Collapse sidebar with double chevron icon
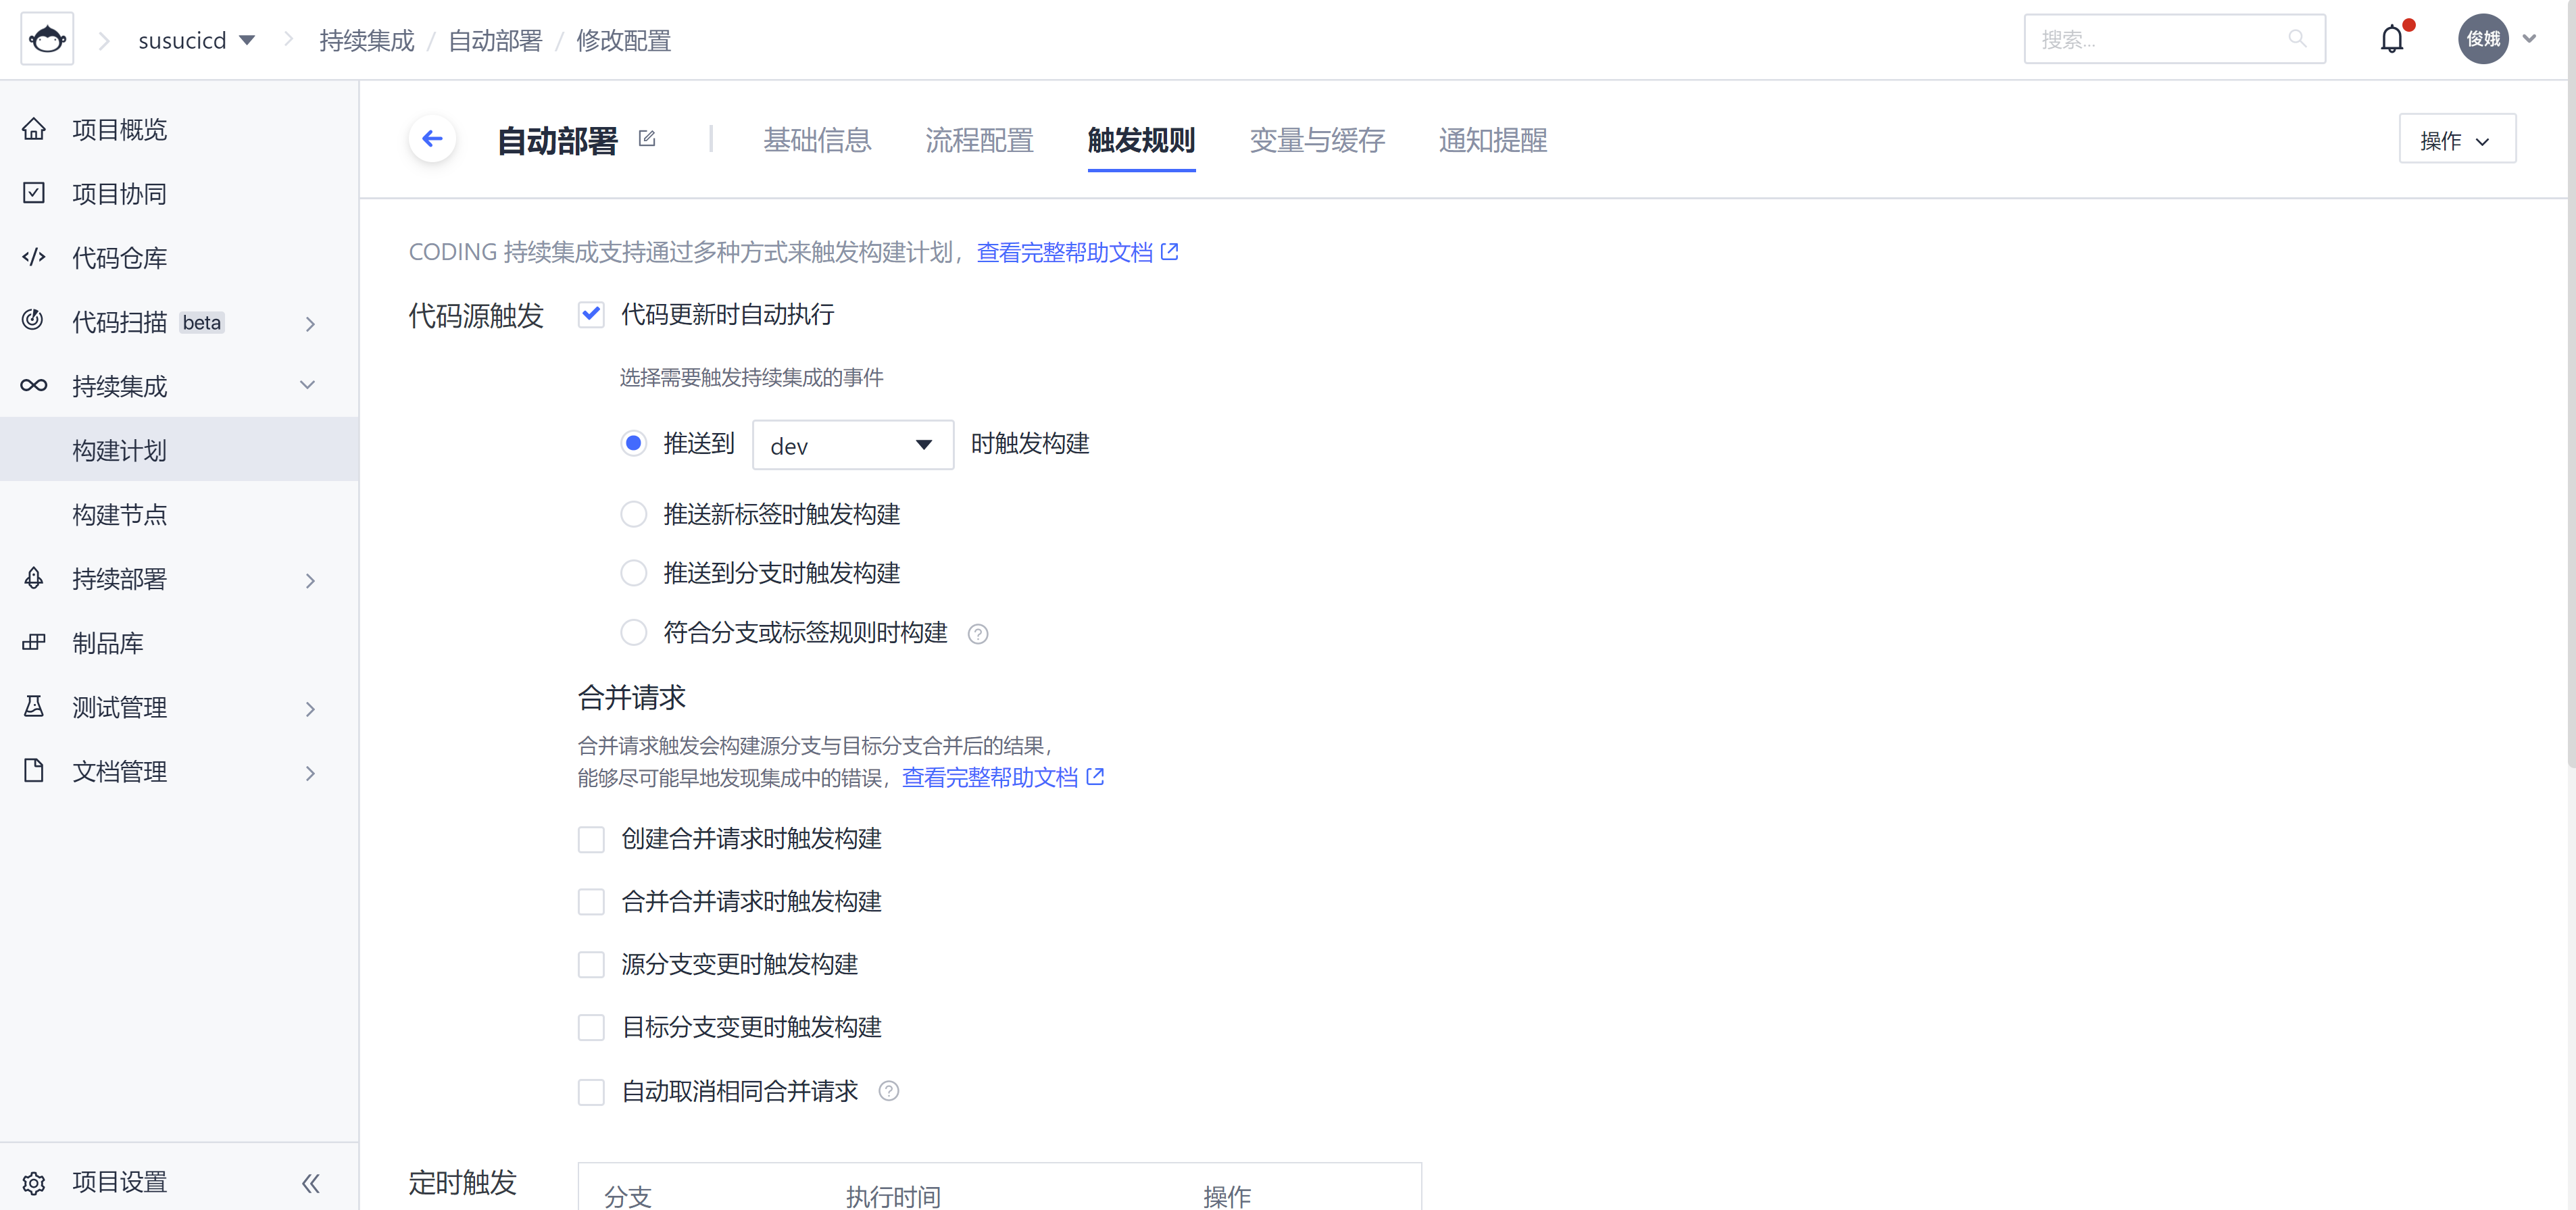The height and width of the screenshot is (1210, 2576). coord(311,1183)
